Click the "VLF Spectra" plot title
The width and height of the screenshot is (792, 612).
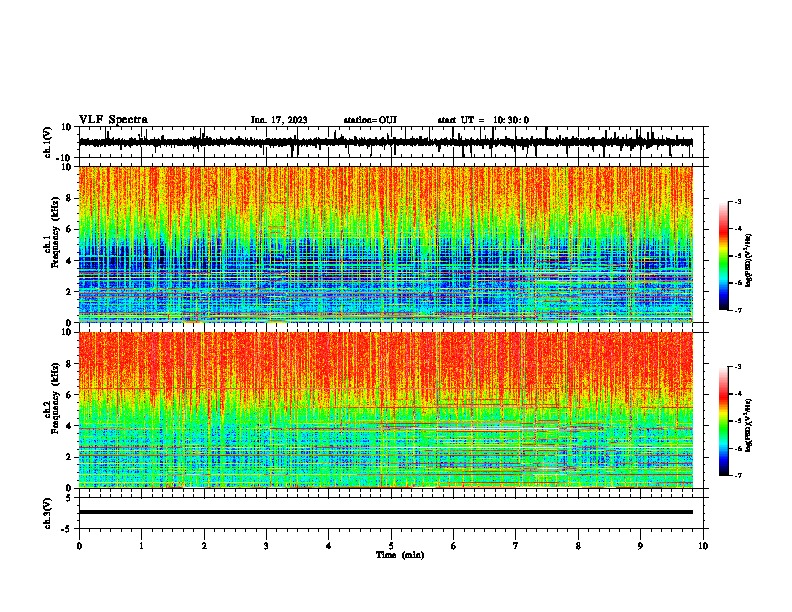[x=113, y=120]
